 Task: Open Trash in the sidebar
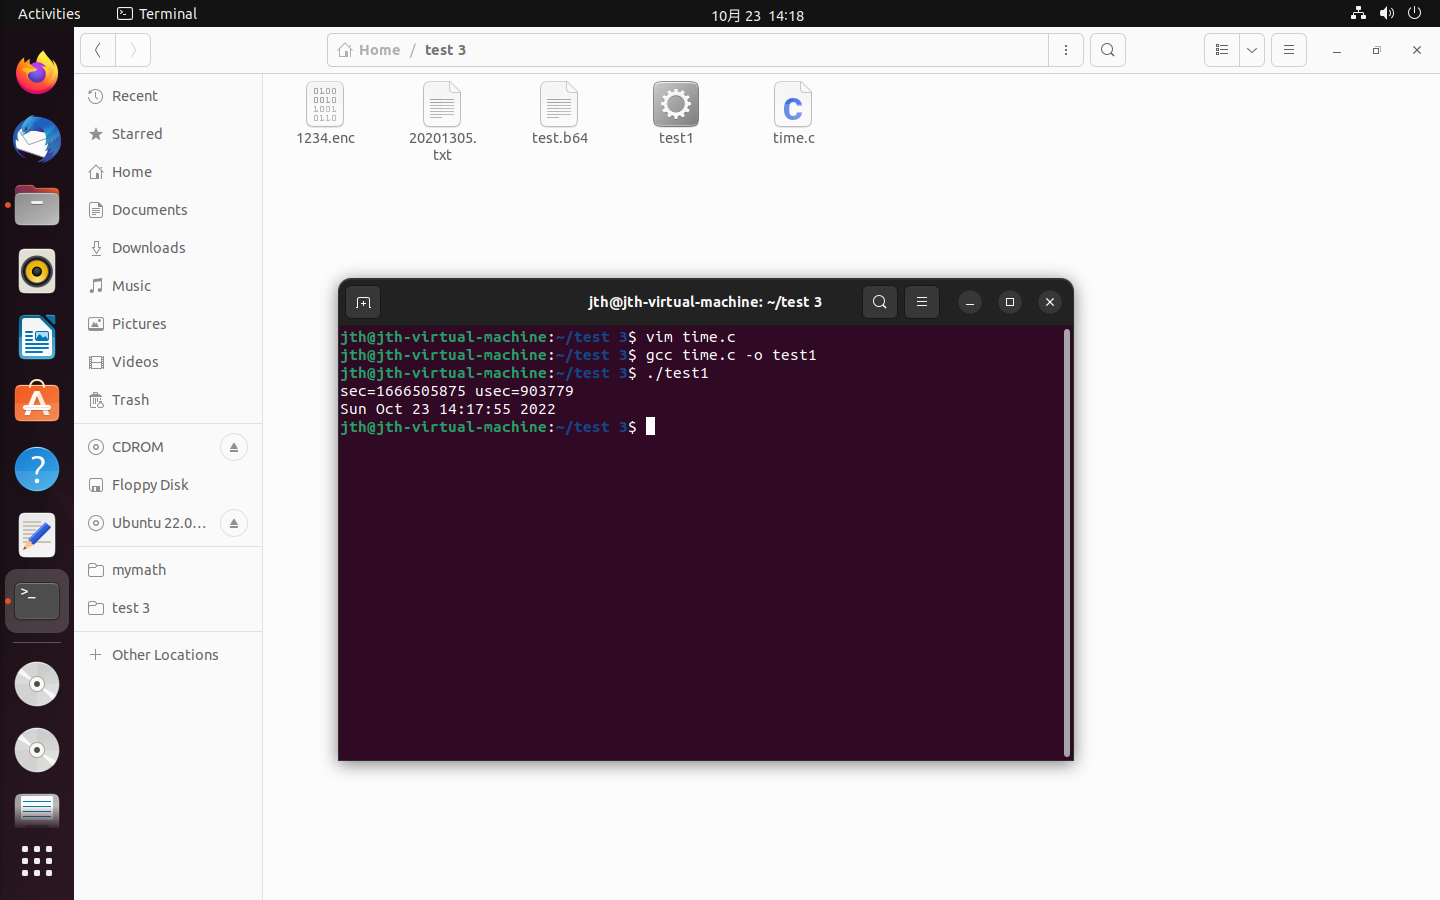tap(168, 400)
